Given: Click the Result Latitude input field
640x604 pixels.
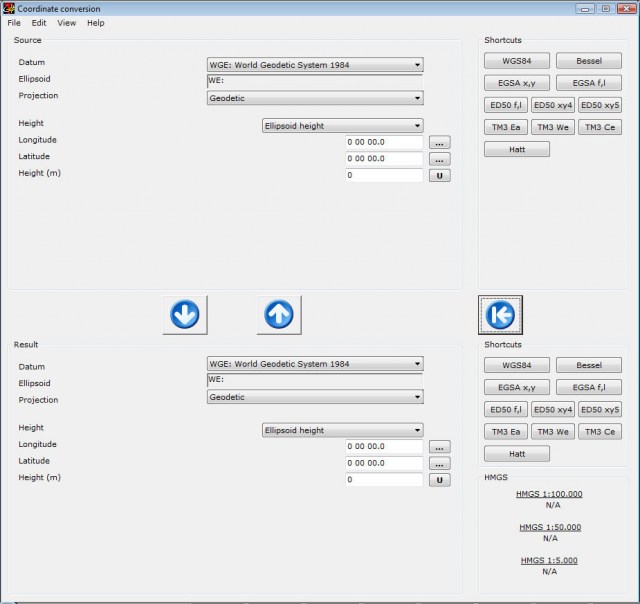Looking at the screenshot, I should pyautogui.click(x=384, y=464).
